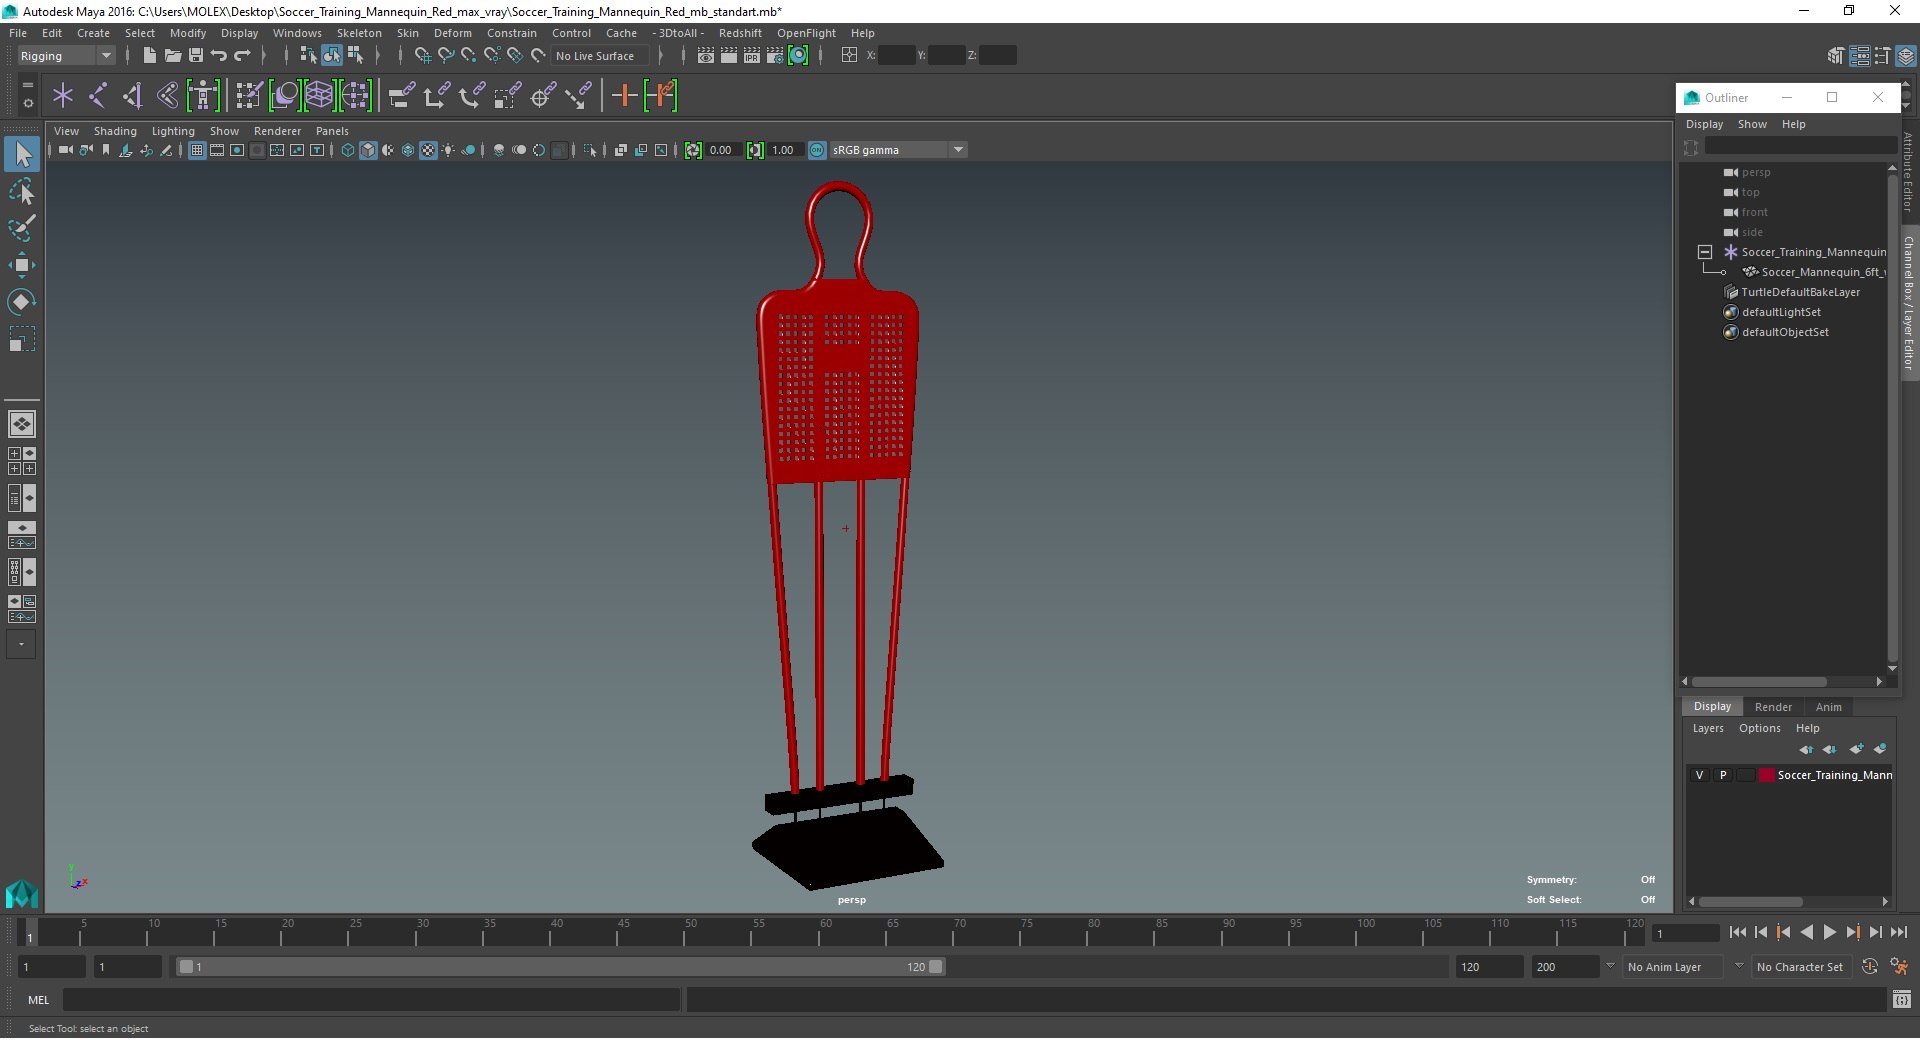Click the No Live Surface field
Screen dimensions: 1920x1040
(600, 56)
